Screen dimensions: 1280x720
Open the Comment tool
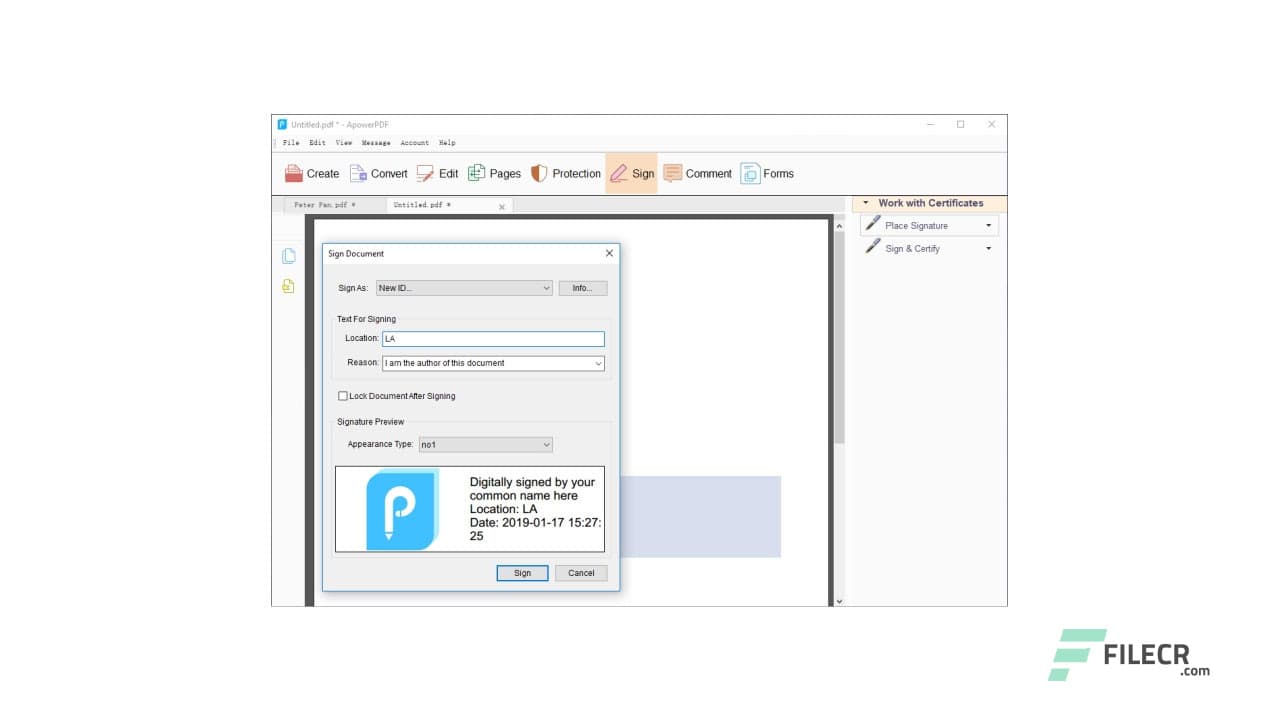coord(674,173)
